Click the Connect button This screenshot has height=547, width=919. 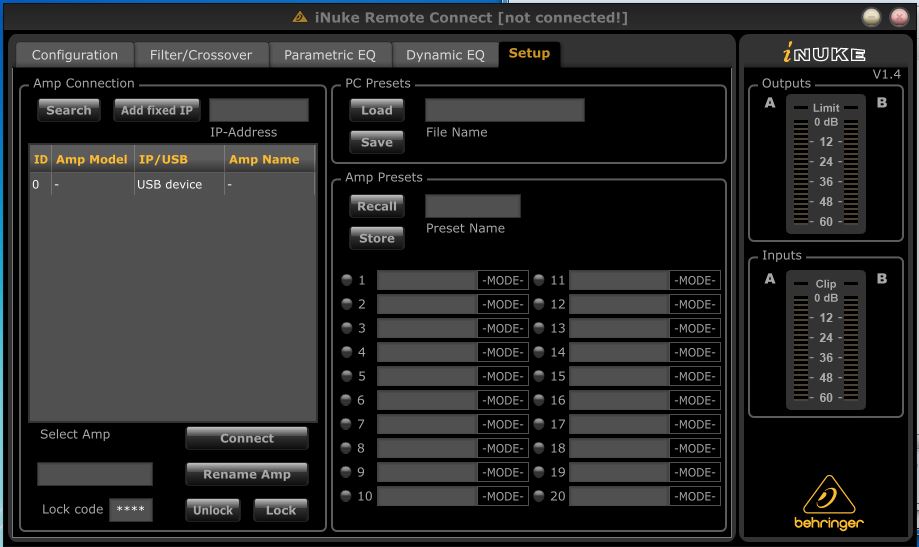[x=246, y=438]
